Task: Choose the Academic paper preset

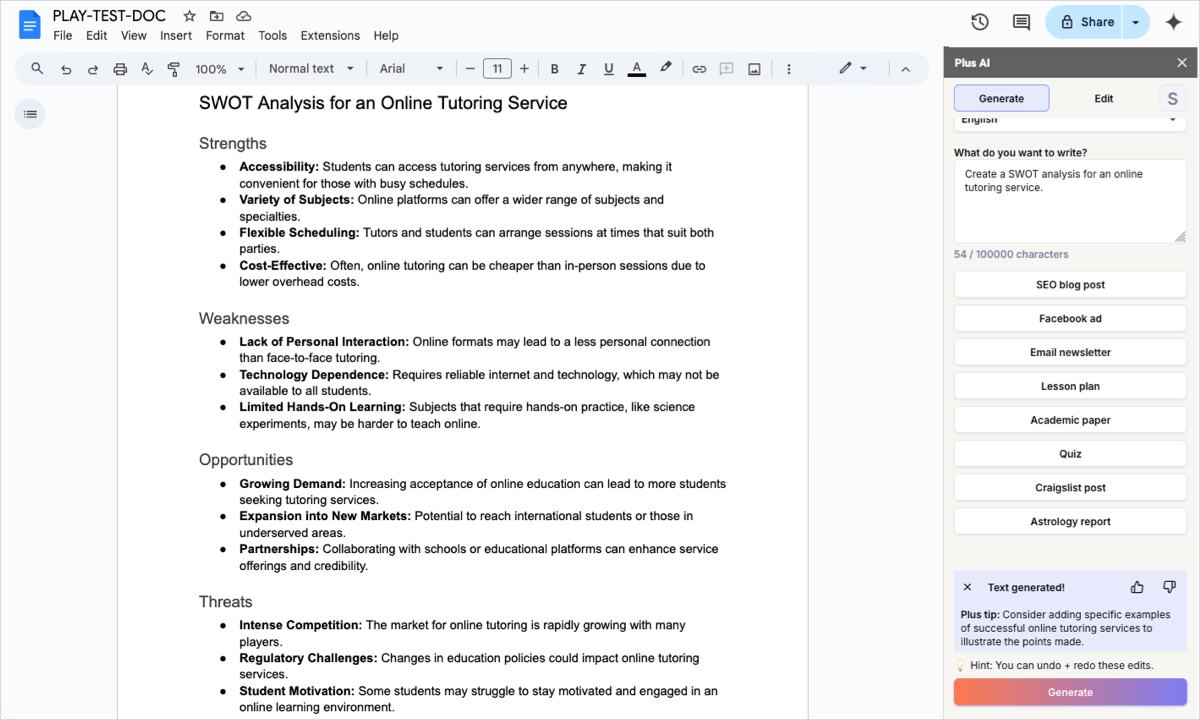Action: (x=1070, y=420)
